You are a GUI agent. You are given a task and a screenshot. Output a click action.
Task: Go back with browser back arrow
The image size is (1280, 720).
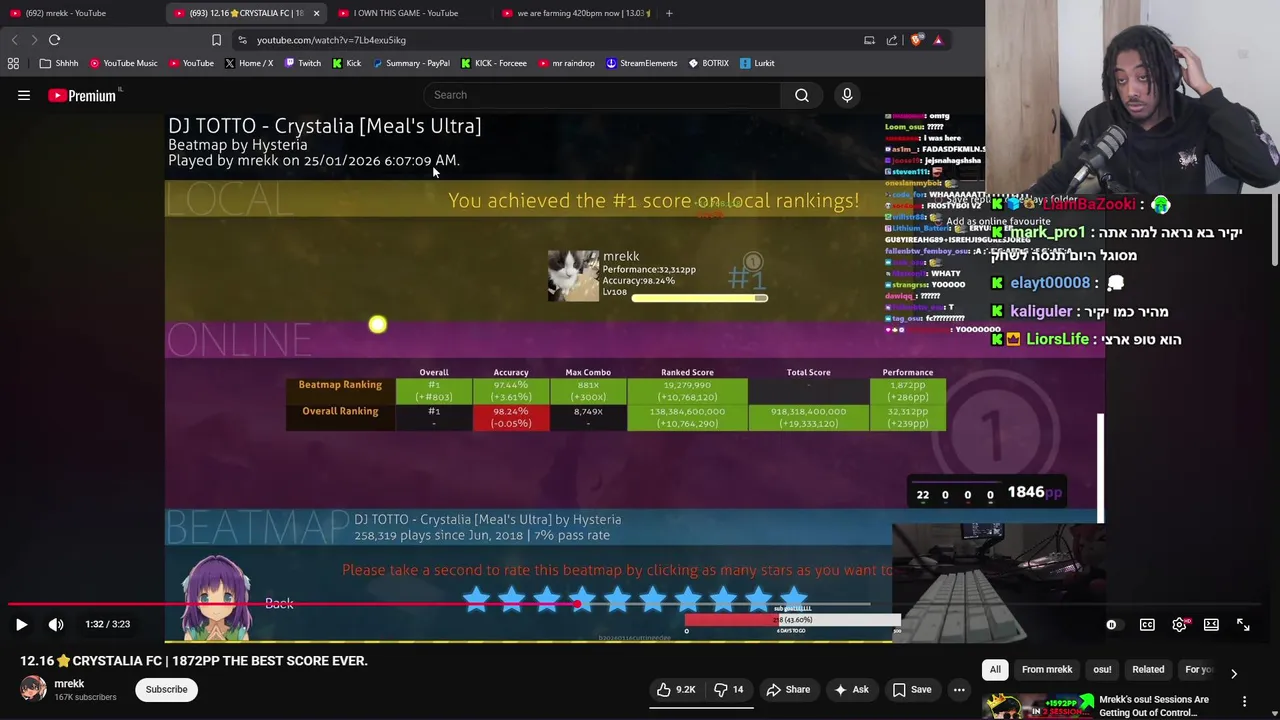pyautogui.click(x=14, y=40)
